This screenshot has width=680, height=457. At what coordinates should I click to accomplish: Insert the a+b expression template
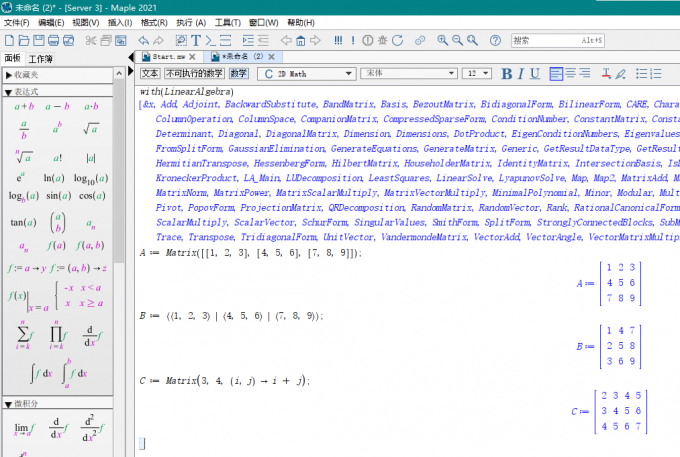click(24, 106)
